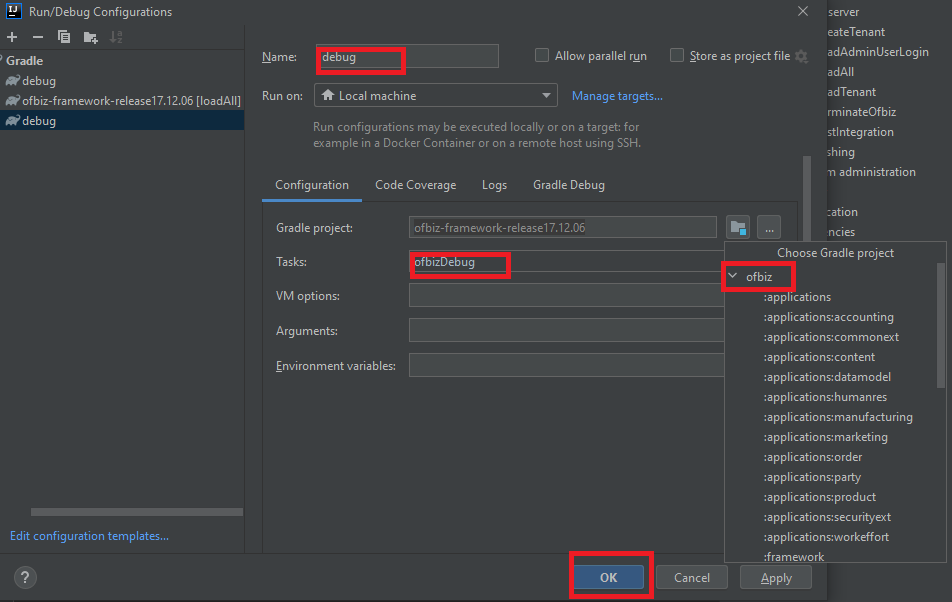Click the Name input field

tap(407, 56)
